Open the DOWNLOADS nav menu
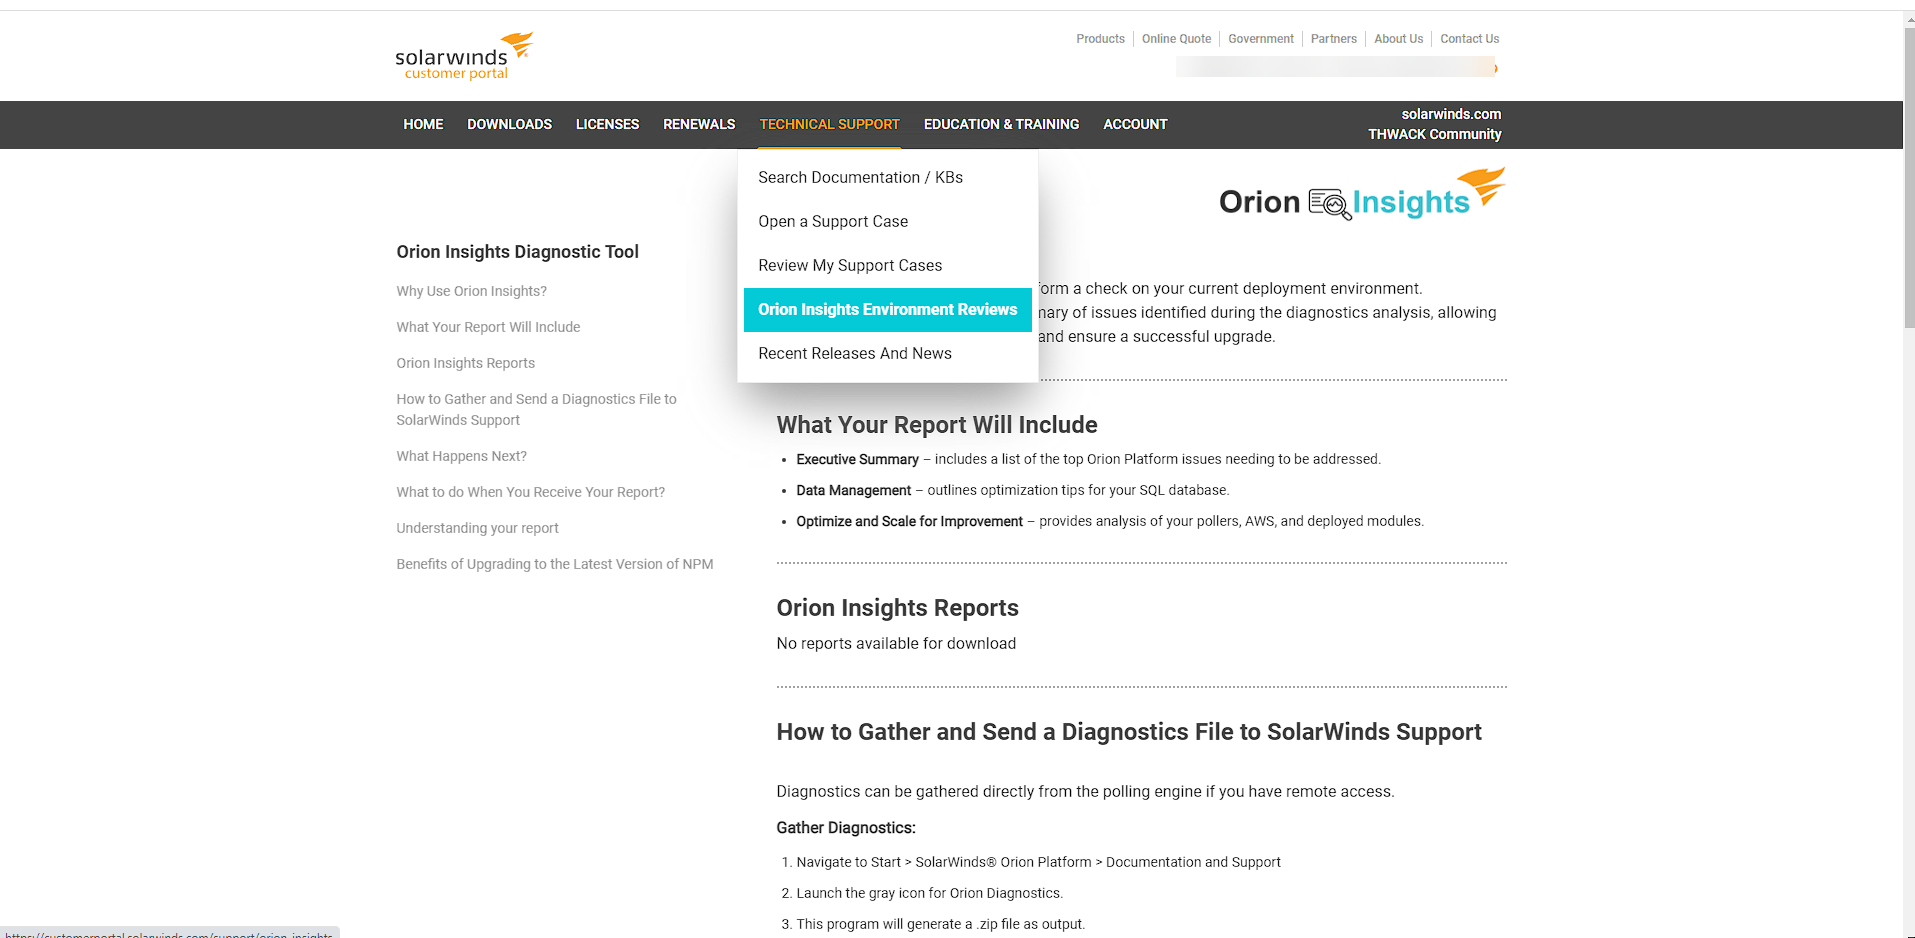1915x938 pixels. point(509,124)
